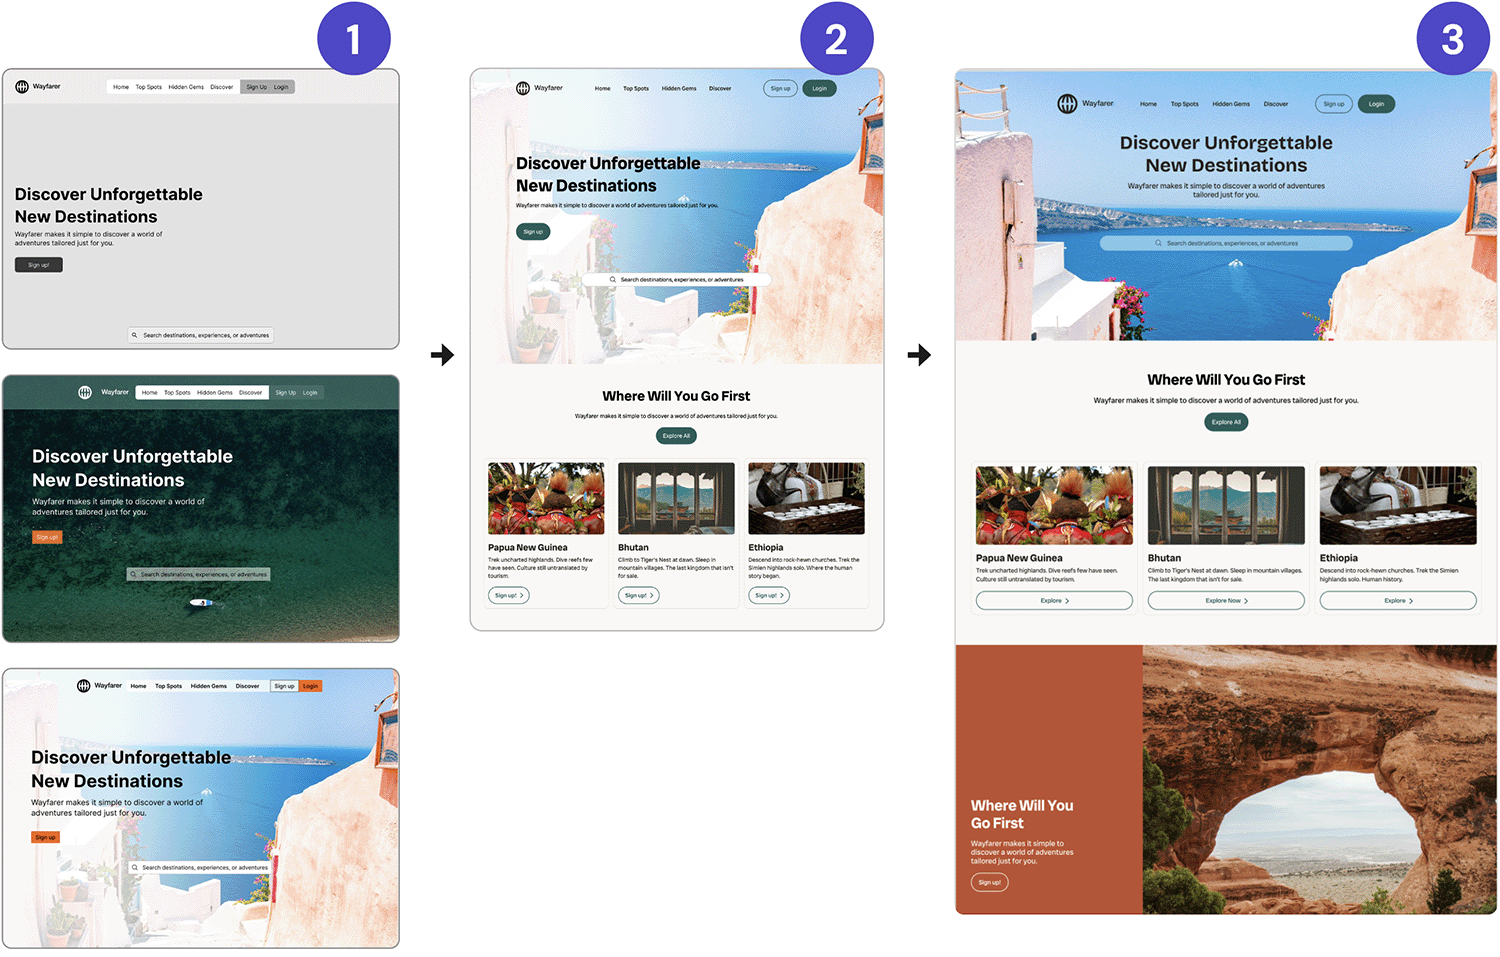Click outlined navigation Sign up in step 2 mockup

780,88
